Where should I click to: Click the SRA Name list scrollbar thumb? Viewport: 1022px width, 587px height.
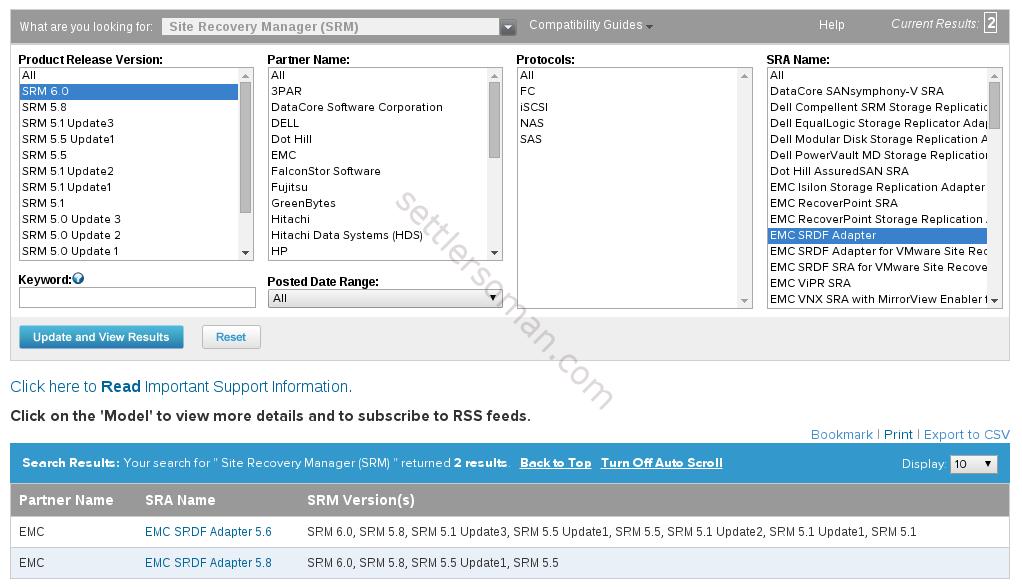(x=994, y=106)
